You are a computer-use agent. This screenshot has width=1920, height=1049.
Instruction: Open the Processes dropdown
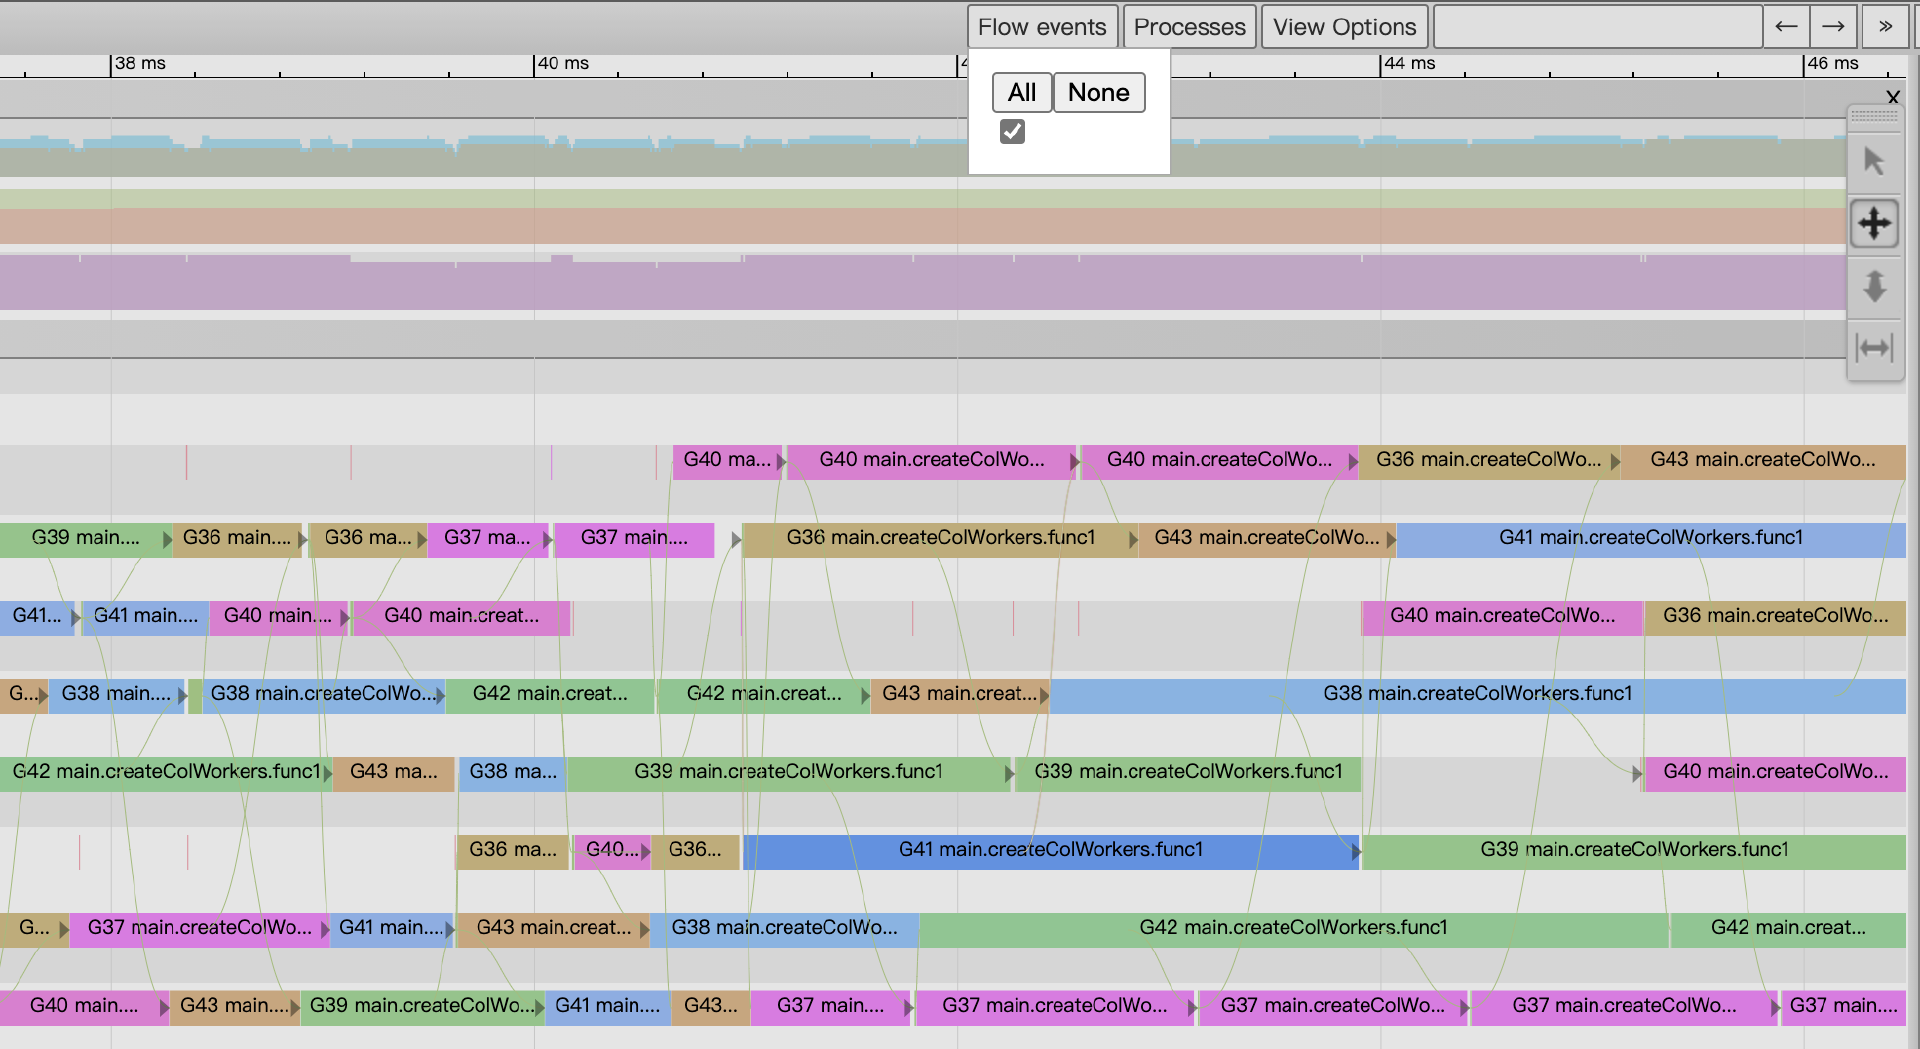(1189, 27)
